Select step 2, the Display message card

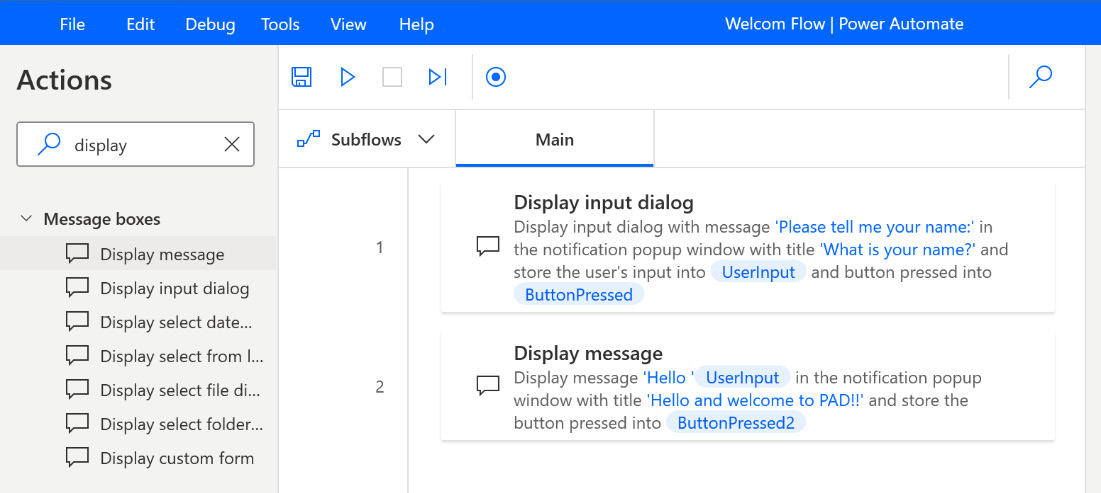pos(748,386)
